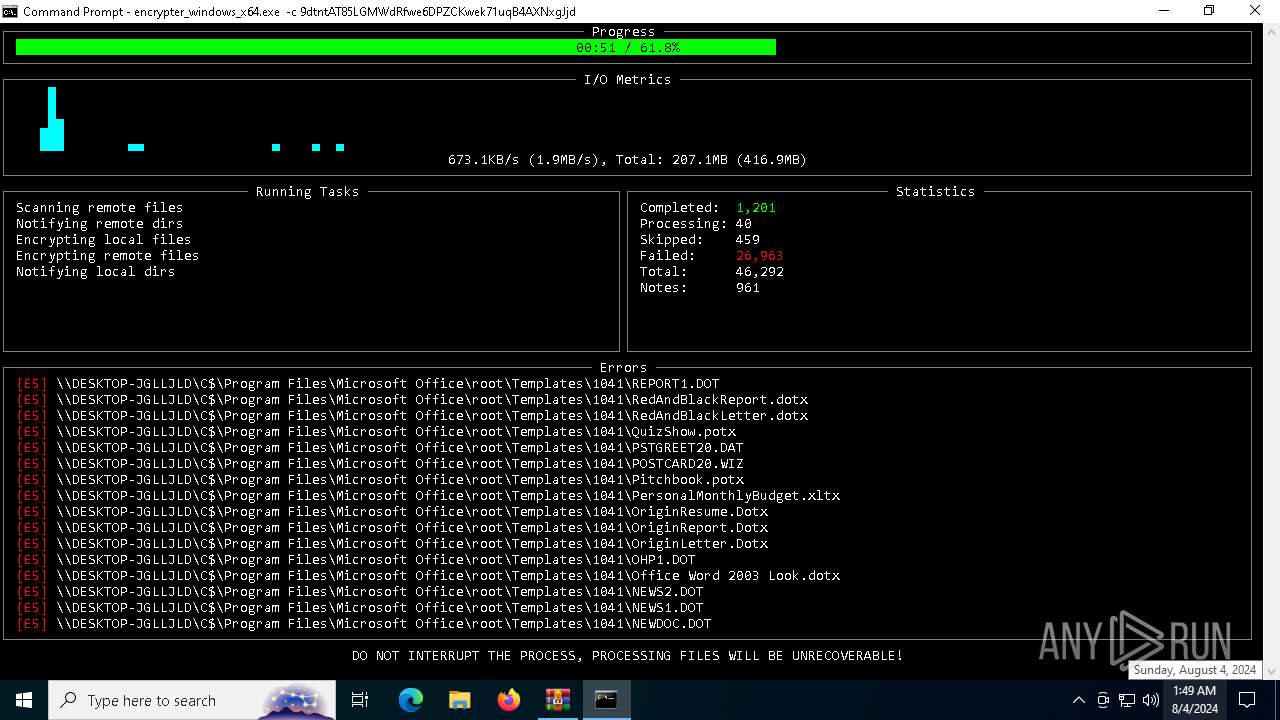This screenshot has width=1280, height=720.
Task: Click the error line for REPORT1.DOT
Action: [x=368, y=384]
